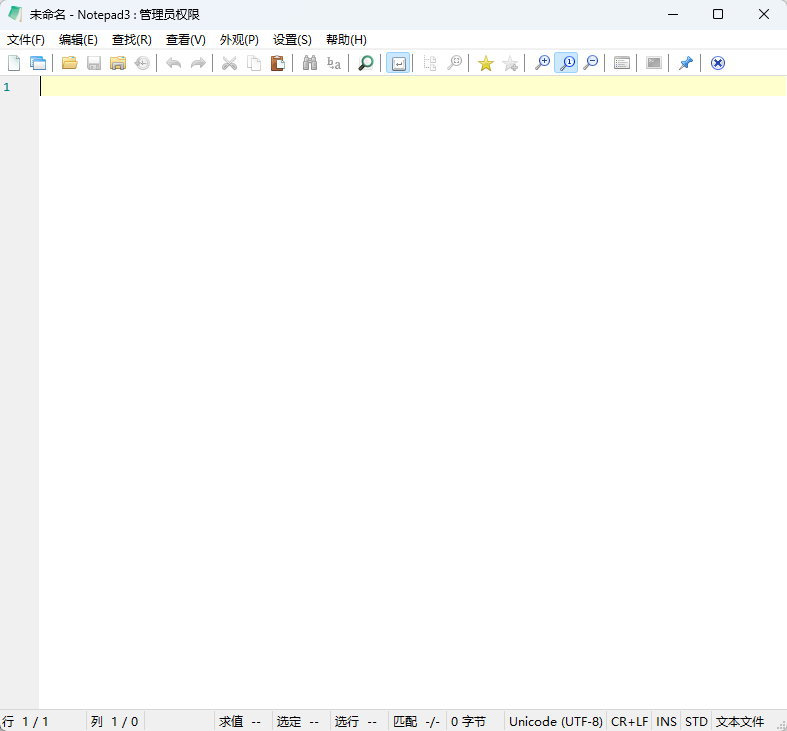Click the Save floppy disk icon
This screenshot has height=731, width=787.
(x=94, y=63)
